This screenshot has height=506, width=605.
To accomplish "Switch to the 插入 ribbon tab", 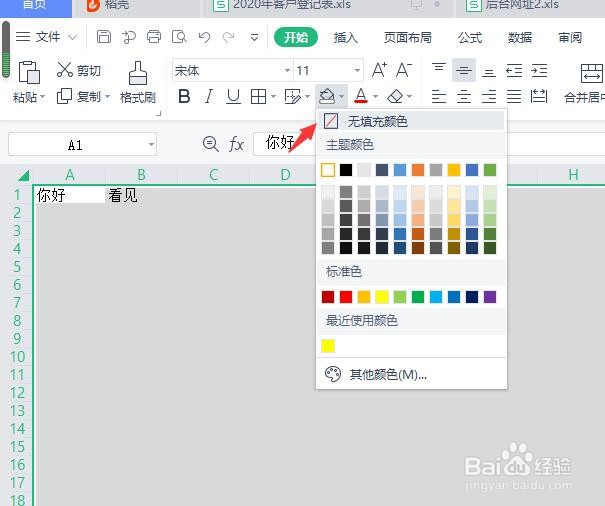I will (345, 37).
